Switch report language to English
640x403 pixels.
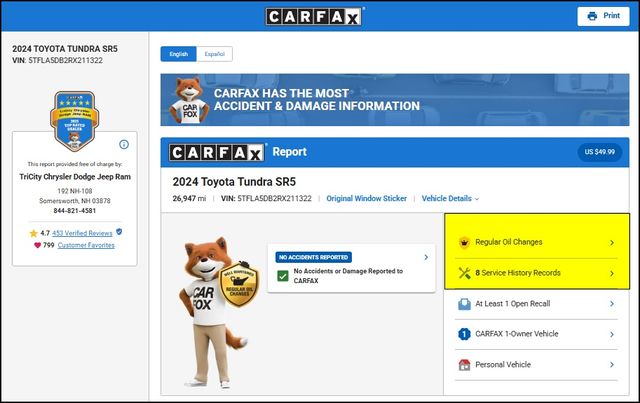pos(179,54)
